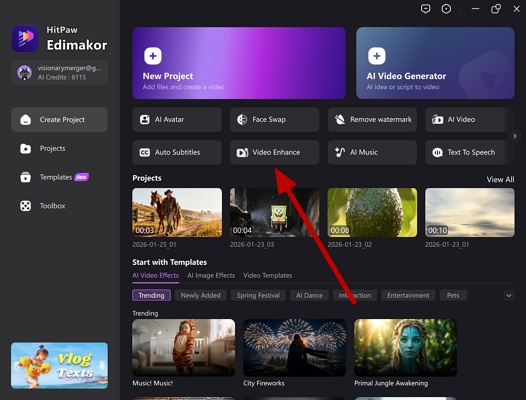Select the Entertainment category chip
Screen dimensions: 526x400
tap(408, 295)
